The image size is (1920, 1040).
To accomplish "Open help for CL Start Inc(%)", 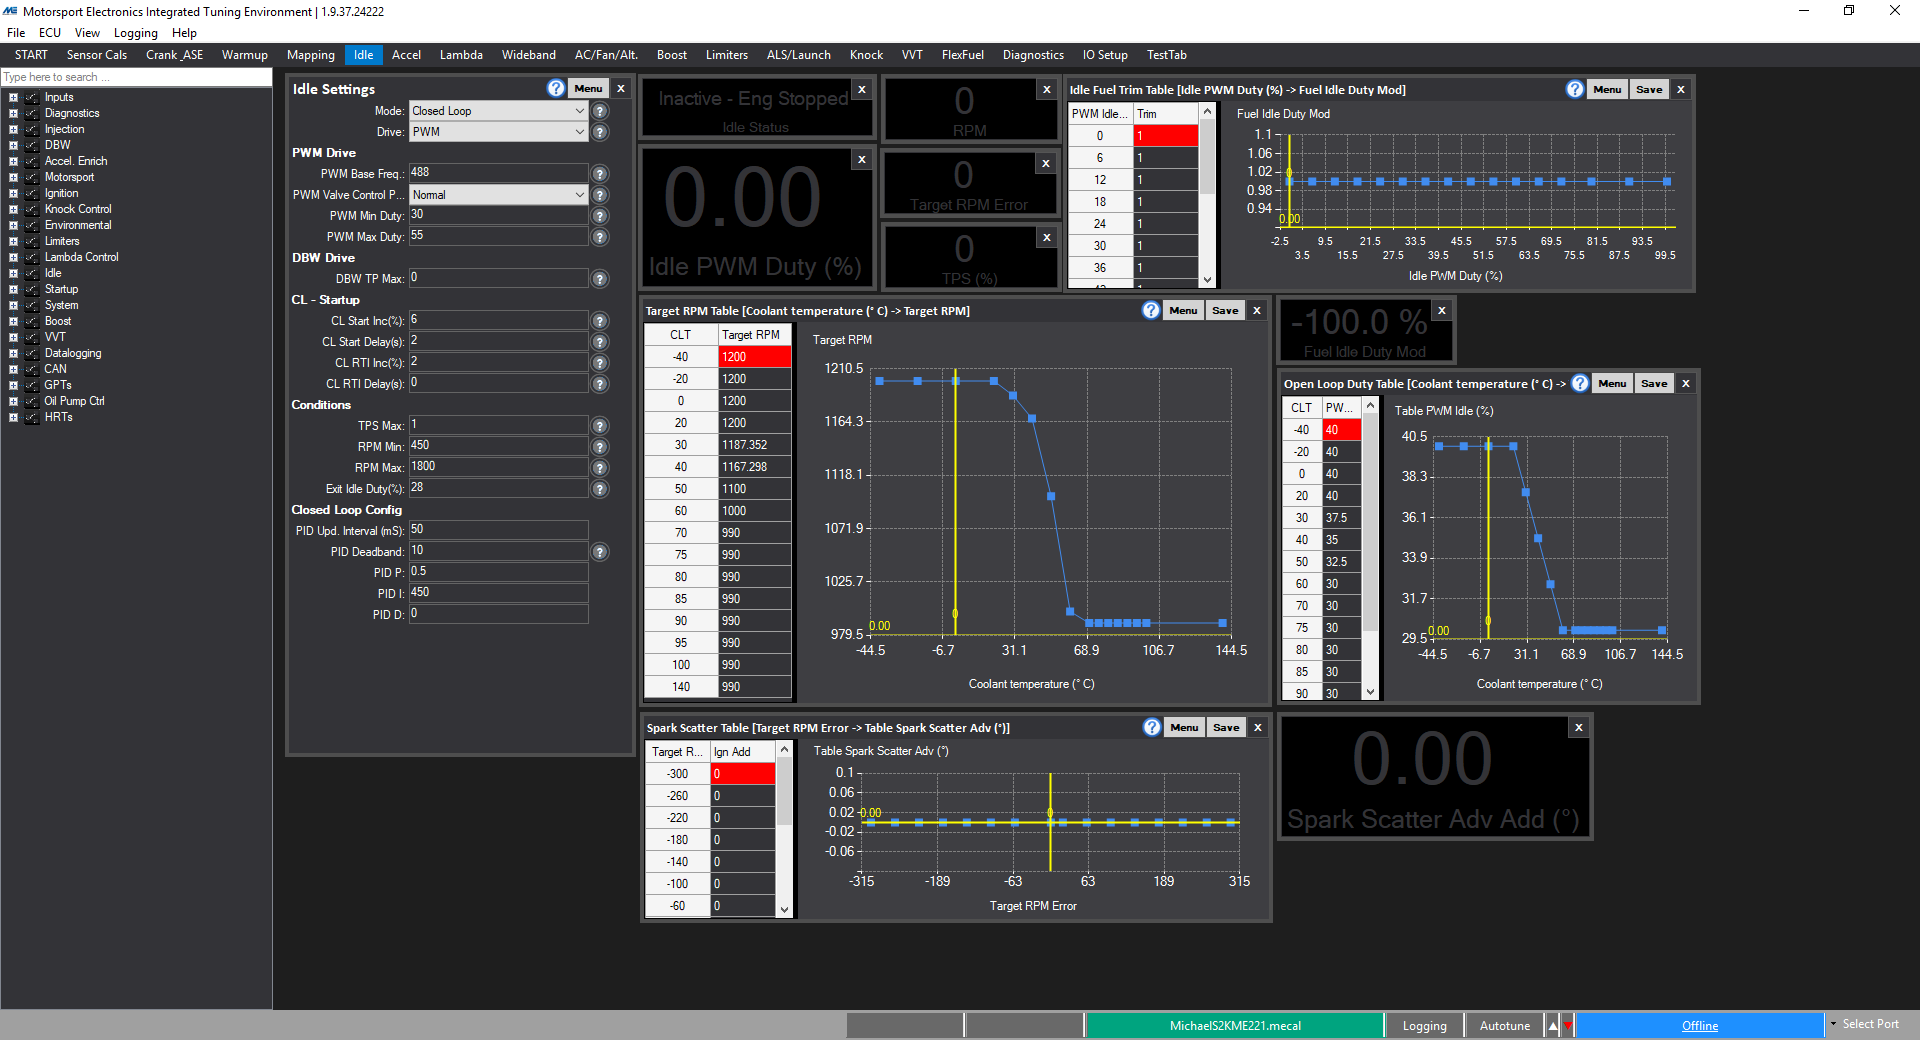I will 600,321.
